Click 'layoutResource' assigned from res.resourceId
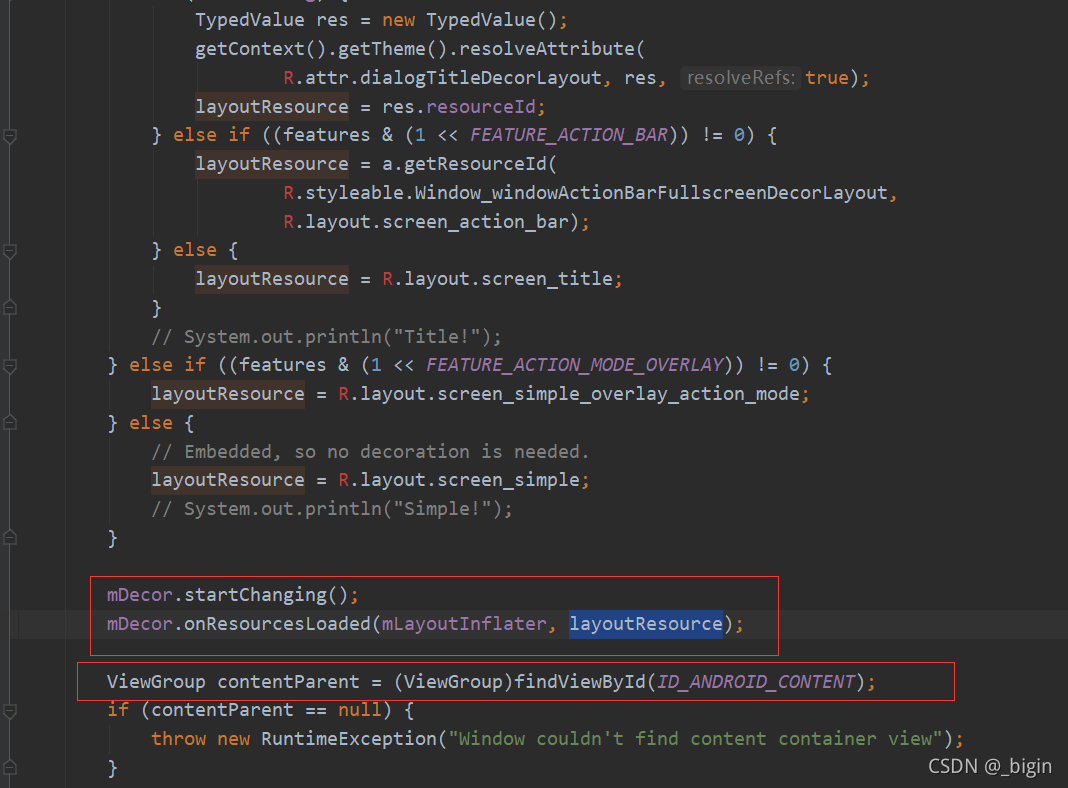This screenshot has width=1068, height=788. tap(272, 107)
